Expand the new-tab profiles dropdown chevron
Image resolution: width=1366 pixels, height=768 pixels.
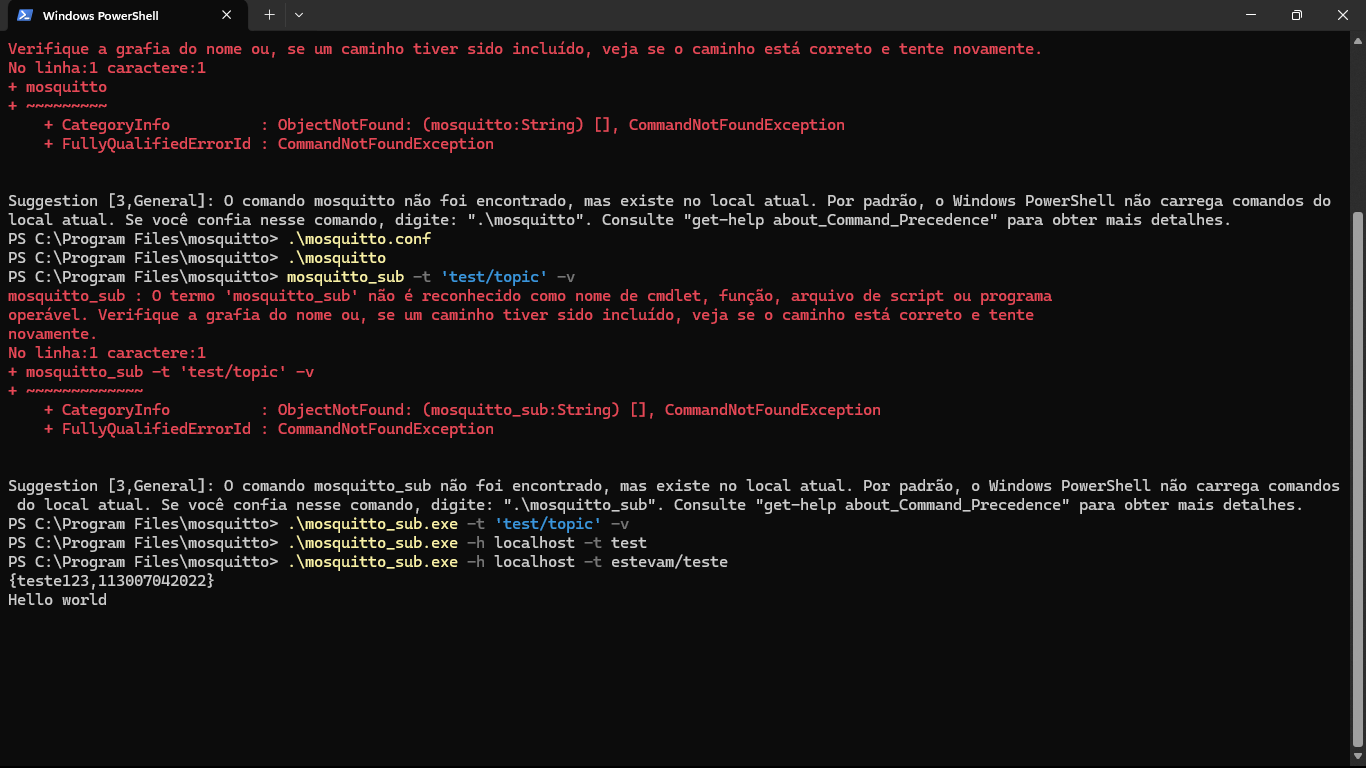coord(299,15)
